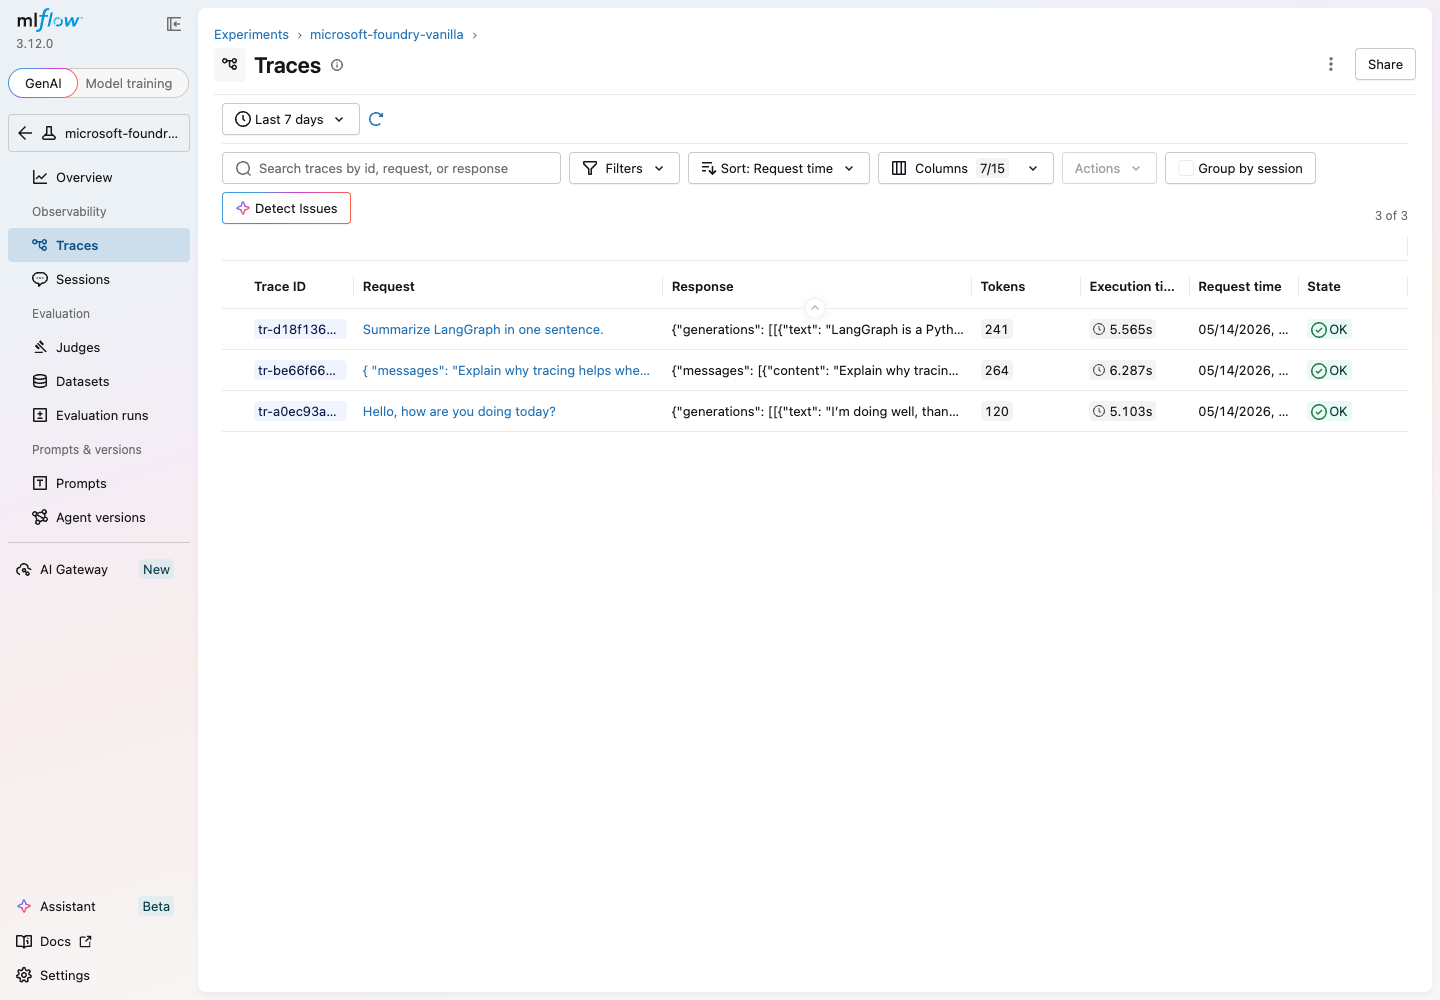Click the OK status of trace tr-d18f136
Image resolution: width=1440 pixels, height=1000 pixels.
pyautogui.click(x=1329, y=330)
